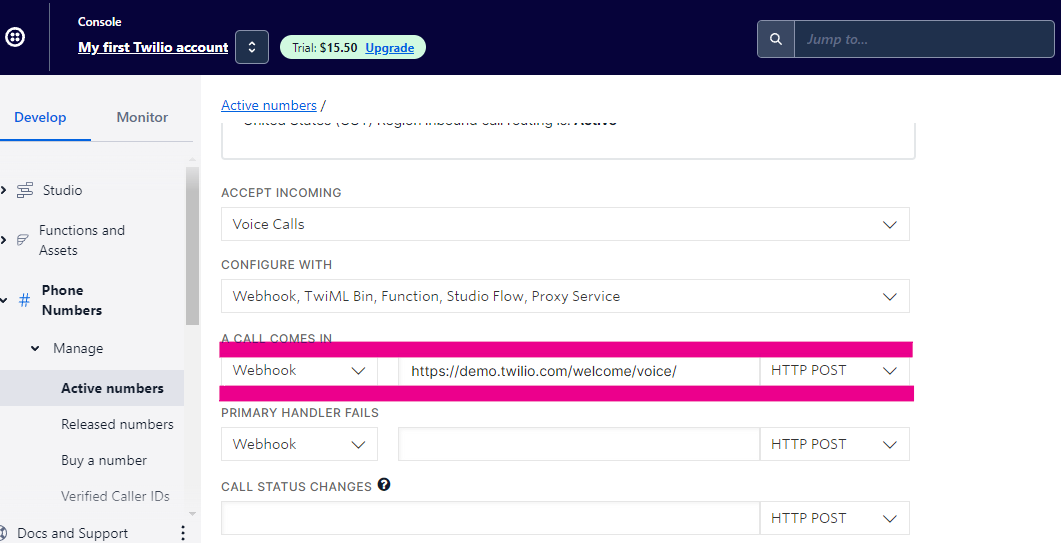
Task: Open the Primary Handler Fails Webhook dropdown
Action: tap(299, 444)
